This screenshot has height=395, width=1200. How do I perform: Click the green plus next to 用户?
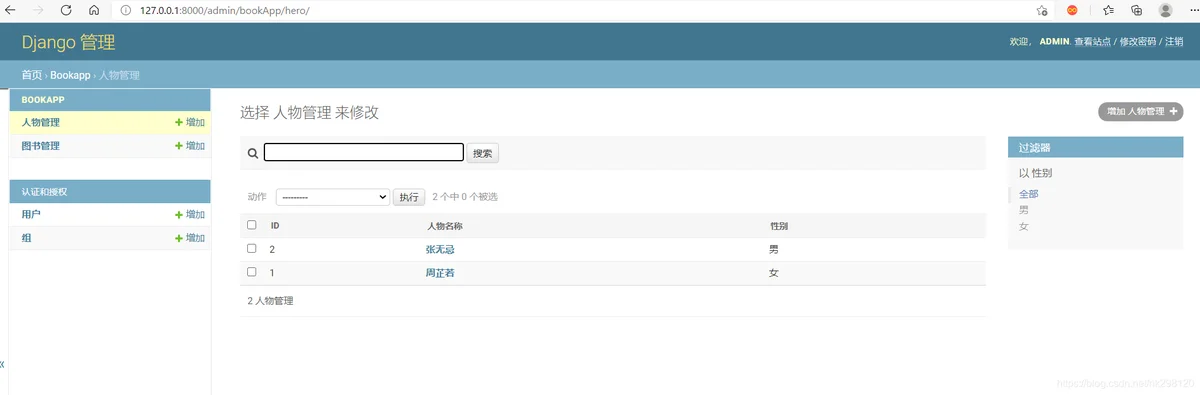[x=179, y=215]
